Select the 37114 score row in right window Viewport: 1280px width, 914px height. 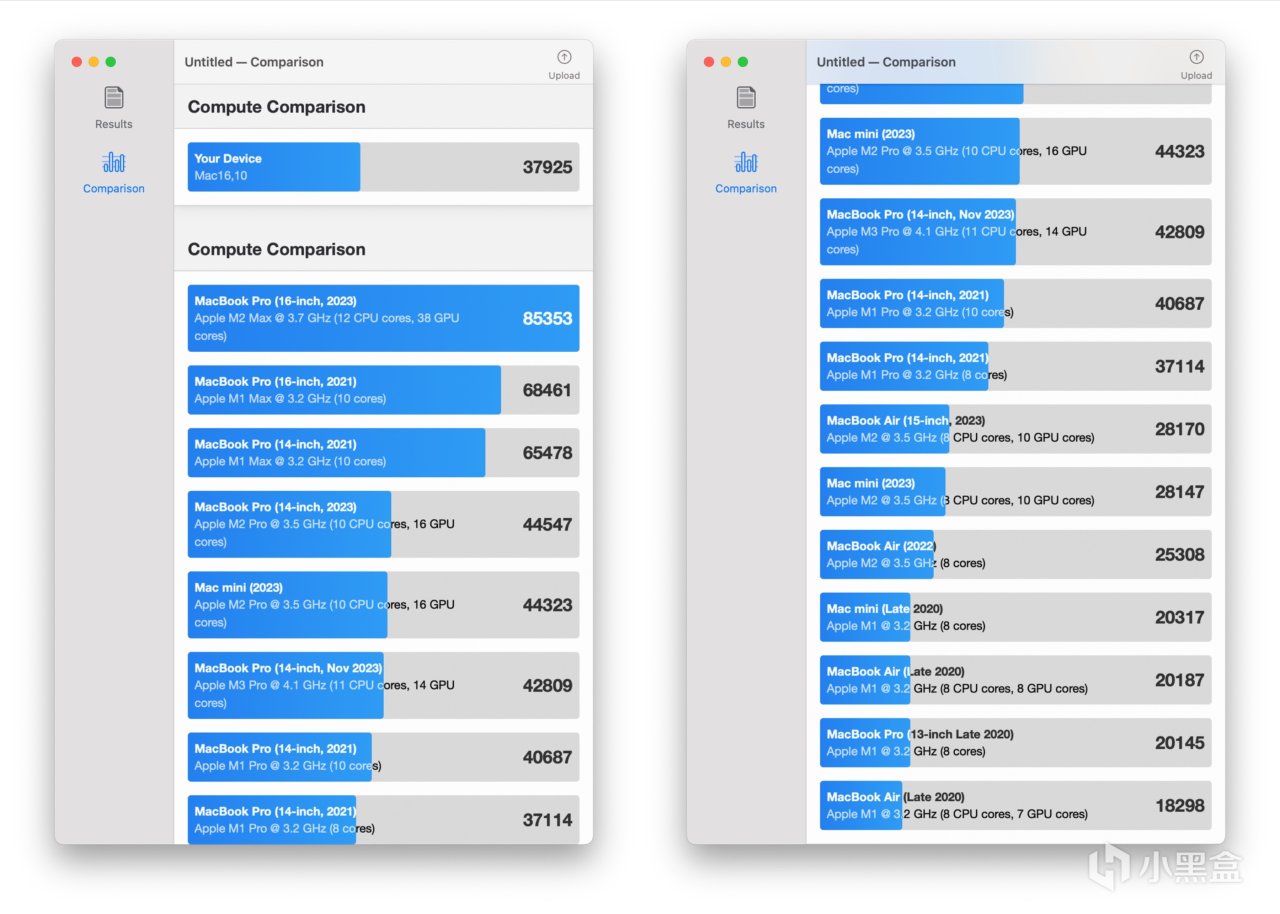click(x=1015, y=366)
